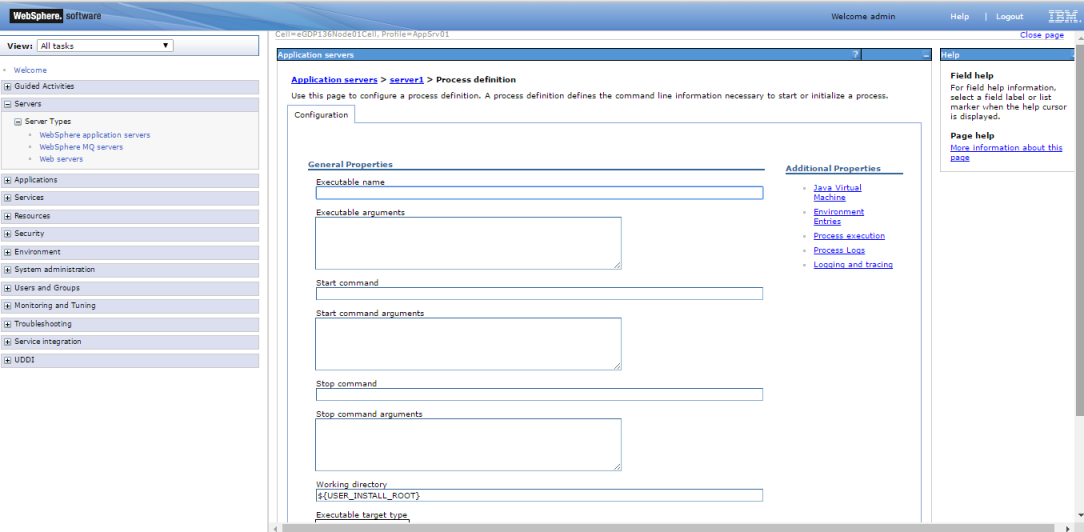Viewport: 1084px width, 532px height.
Task: Go to Application servers breadcrumb
Action: coord(335,80)
